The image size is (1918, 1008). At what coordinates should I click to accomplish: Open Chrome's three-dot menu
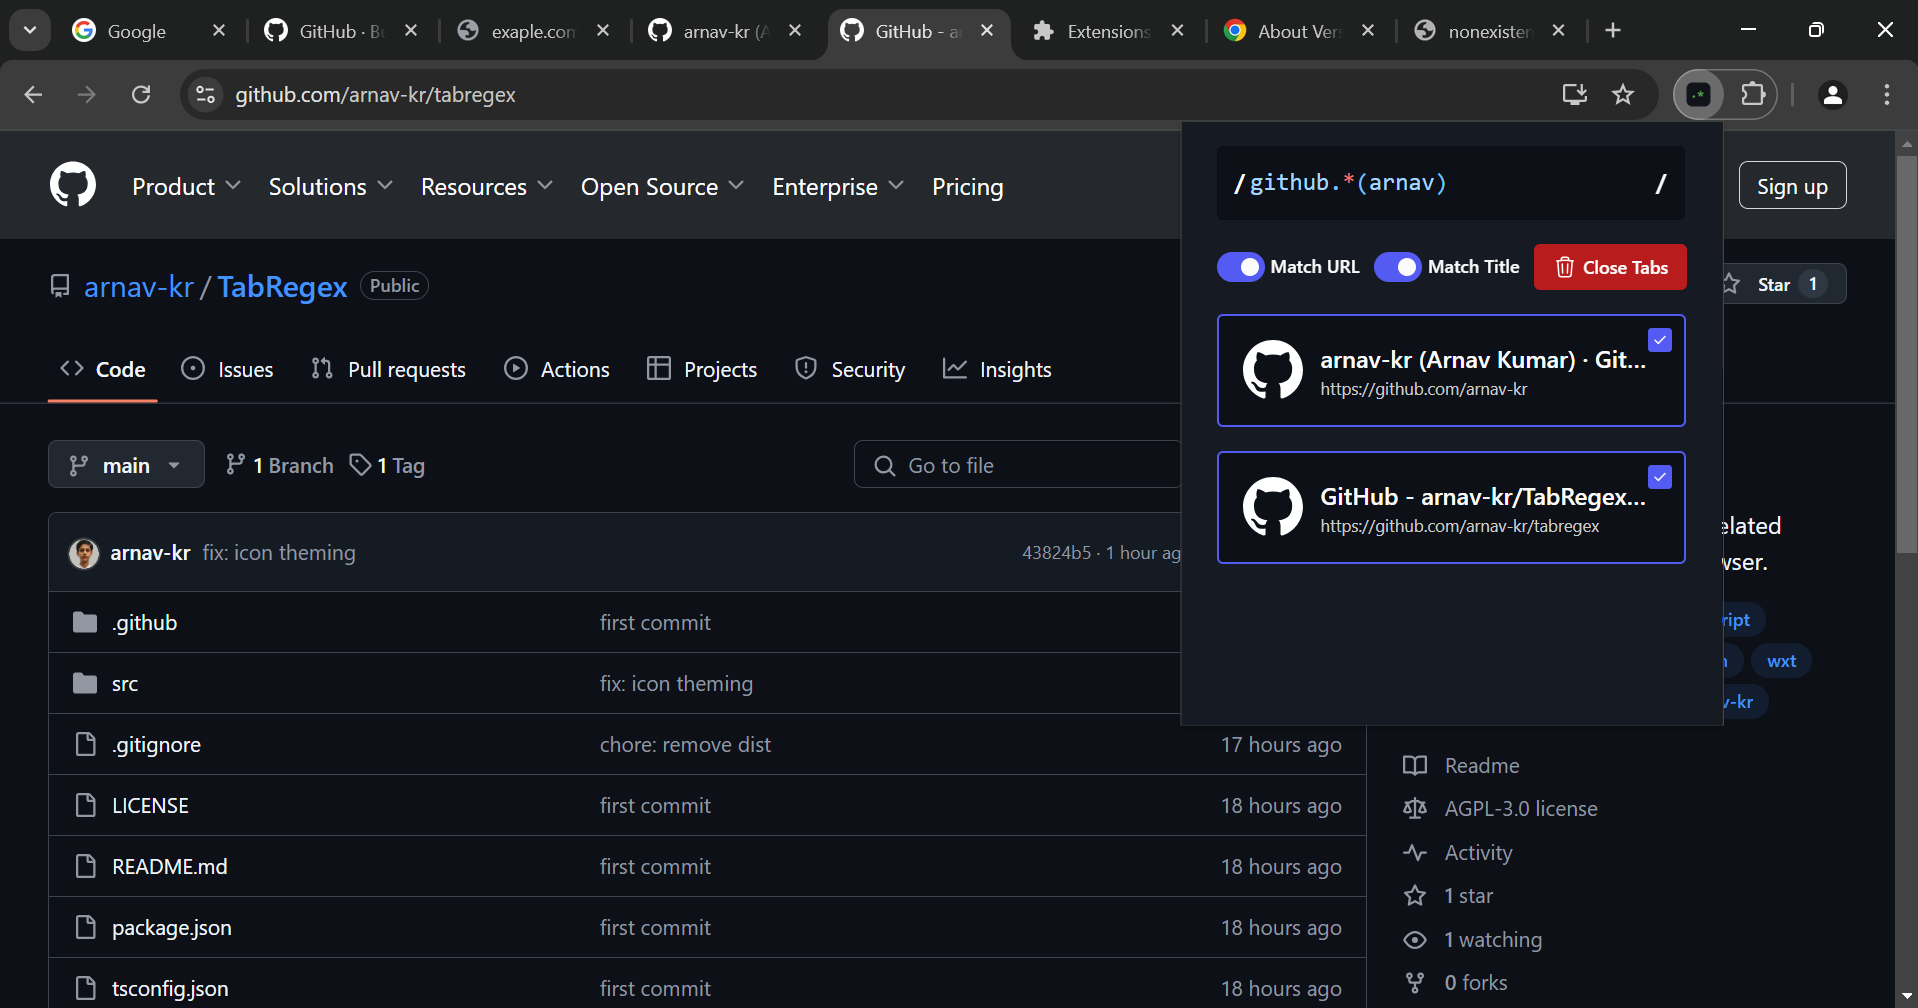[x=1887, y=95]
